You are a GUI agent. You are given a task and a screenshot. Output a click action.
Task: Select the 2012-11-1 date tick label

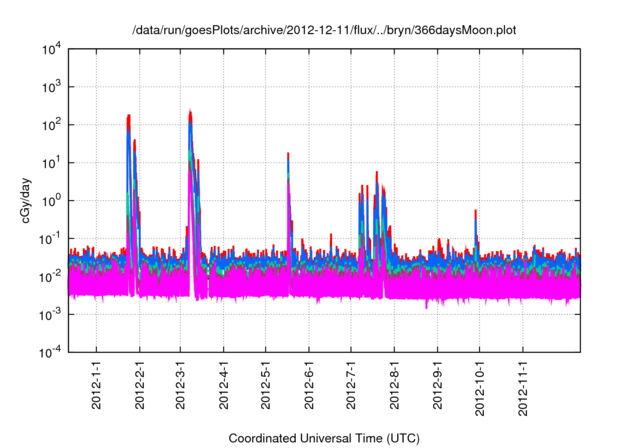pos(522,392)
